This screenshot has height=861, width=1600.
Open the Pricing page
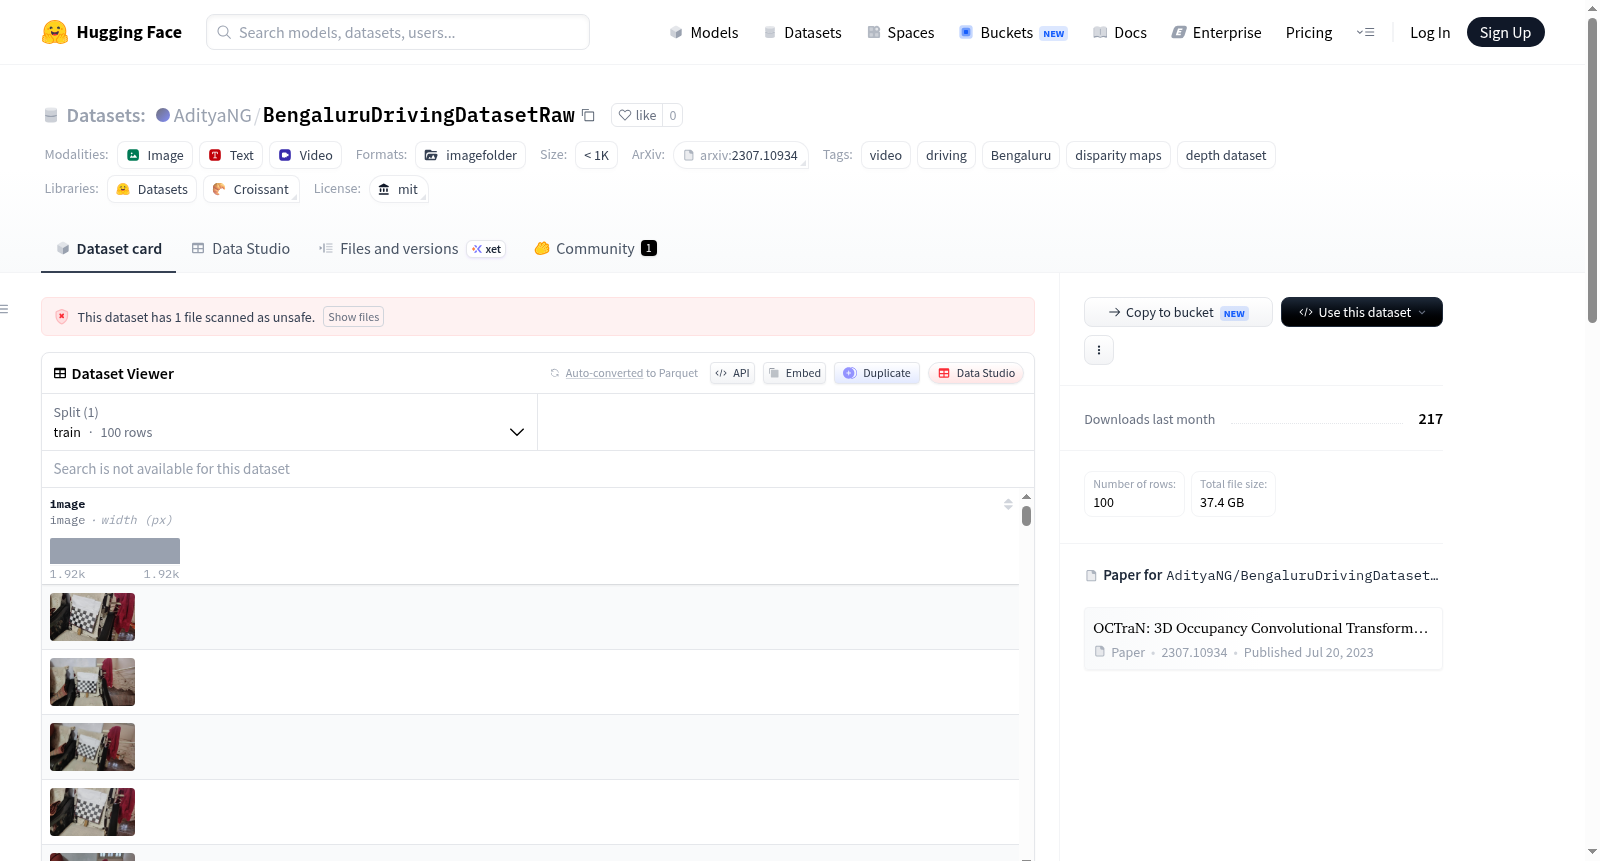(x=1309, y=32)
